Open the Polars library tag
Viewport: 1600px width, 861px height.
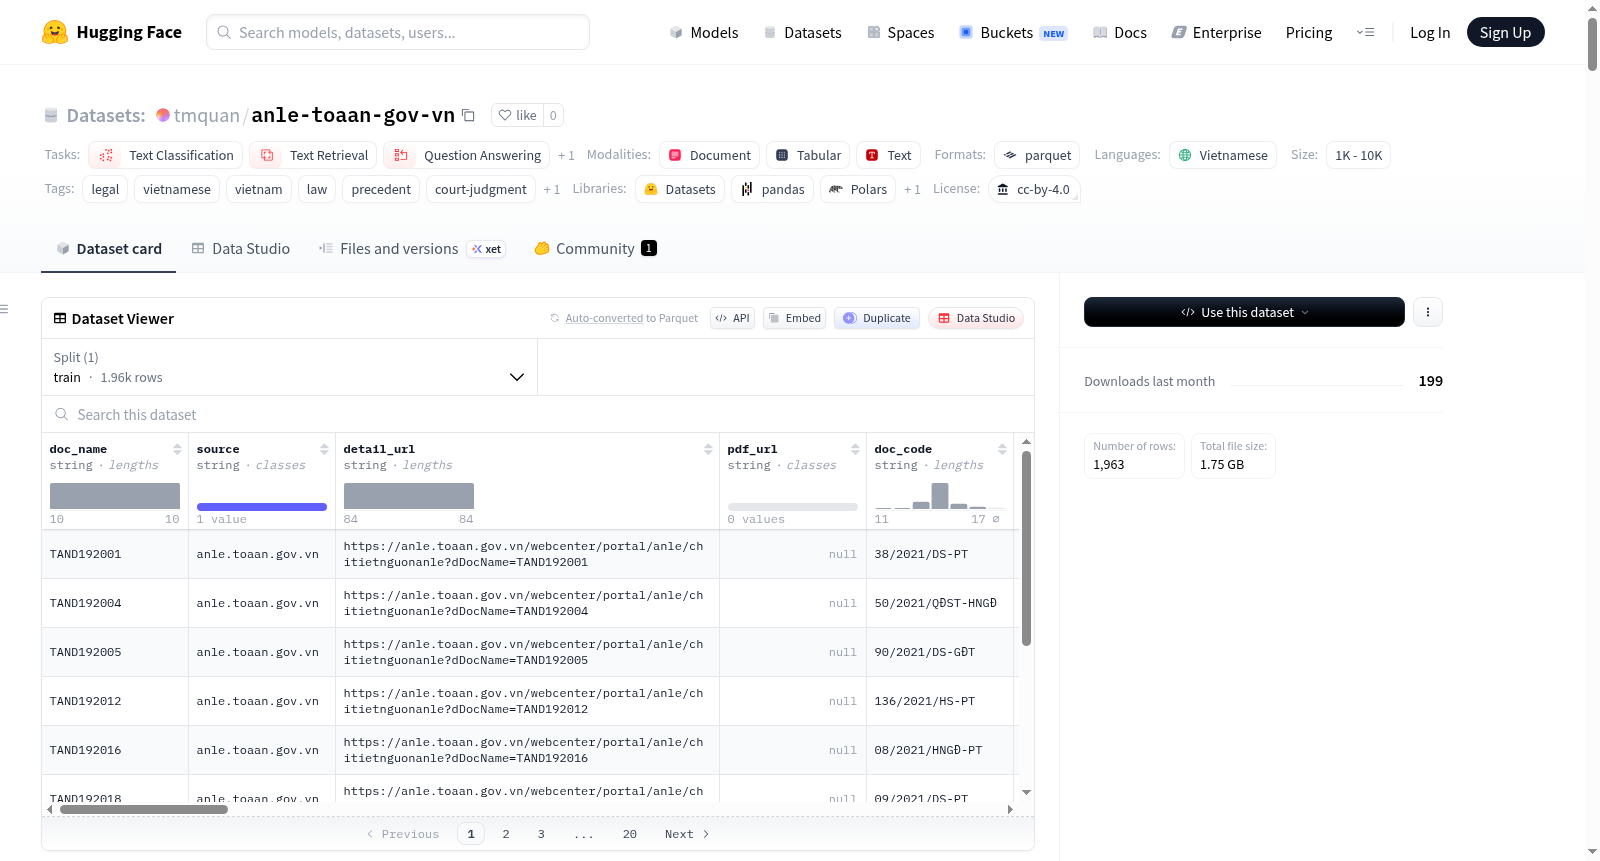[x=858, y=189]
